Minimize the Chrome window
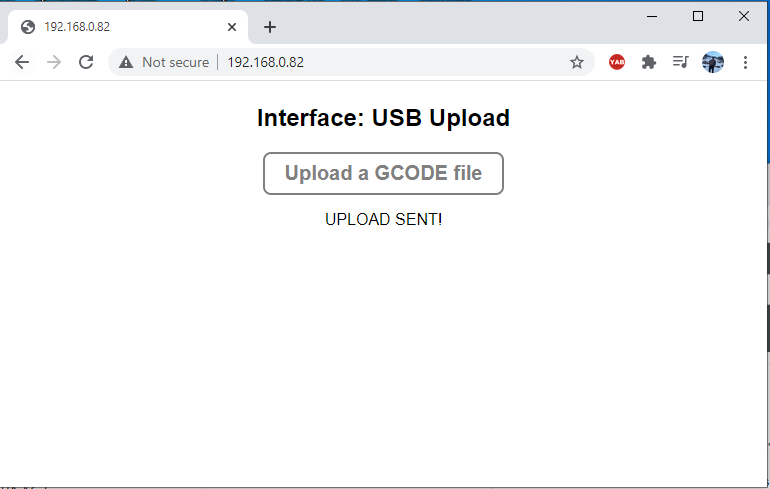Viewport: 770px width, 489px height. pos(652,16)
